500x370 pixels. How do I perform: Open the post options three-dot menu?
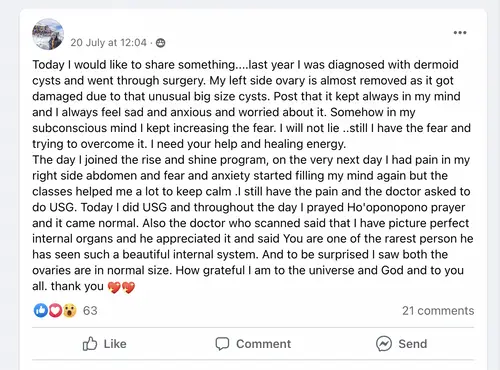point(460,33)
